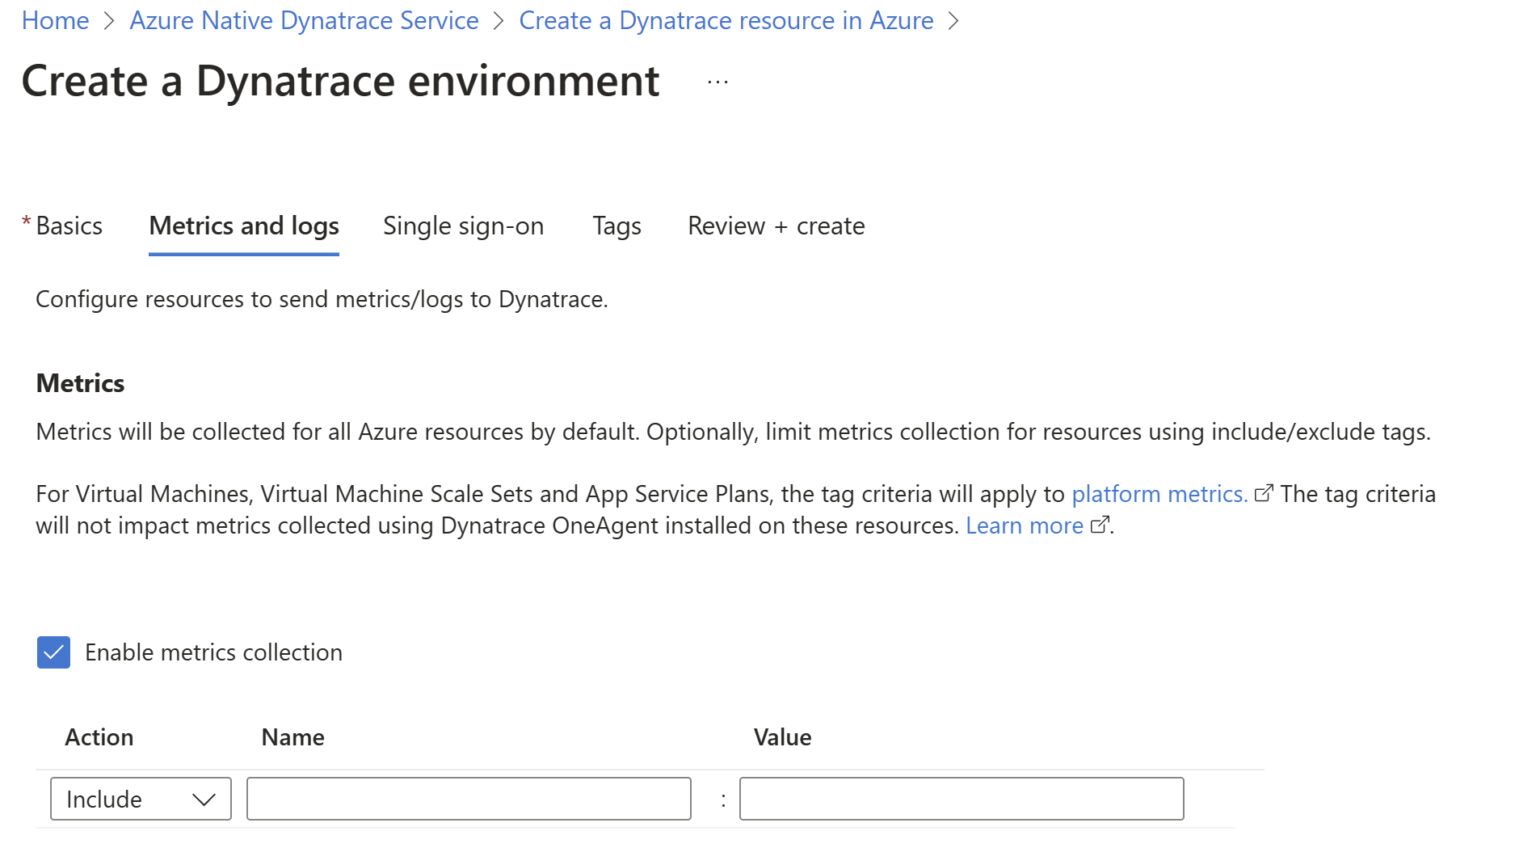Click into the tag Value input field
Viewport: 1536px width, 865px height.
click(961, 799)
